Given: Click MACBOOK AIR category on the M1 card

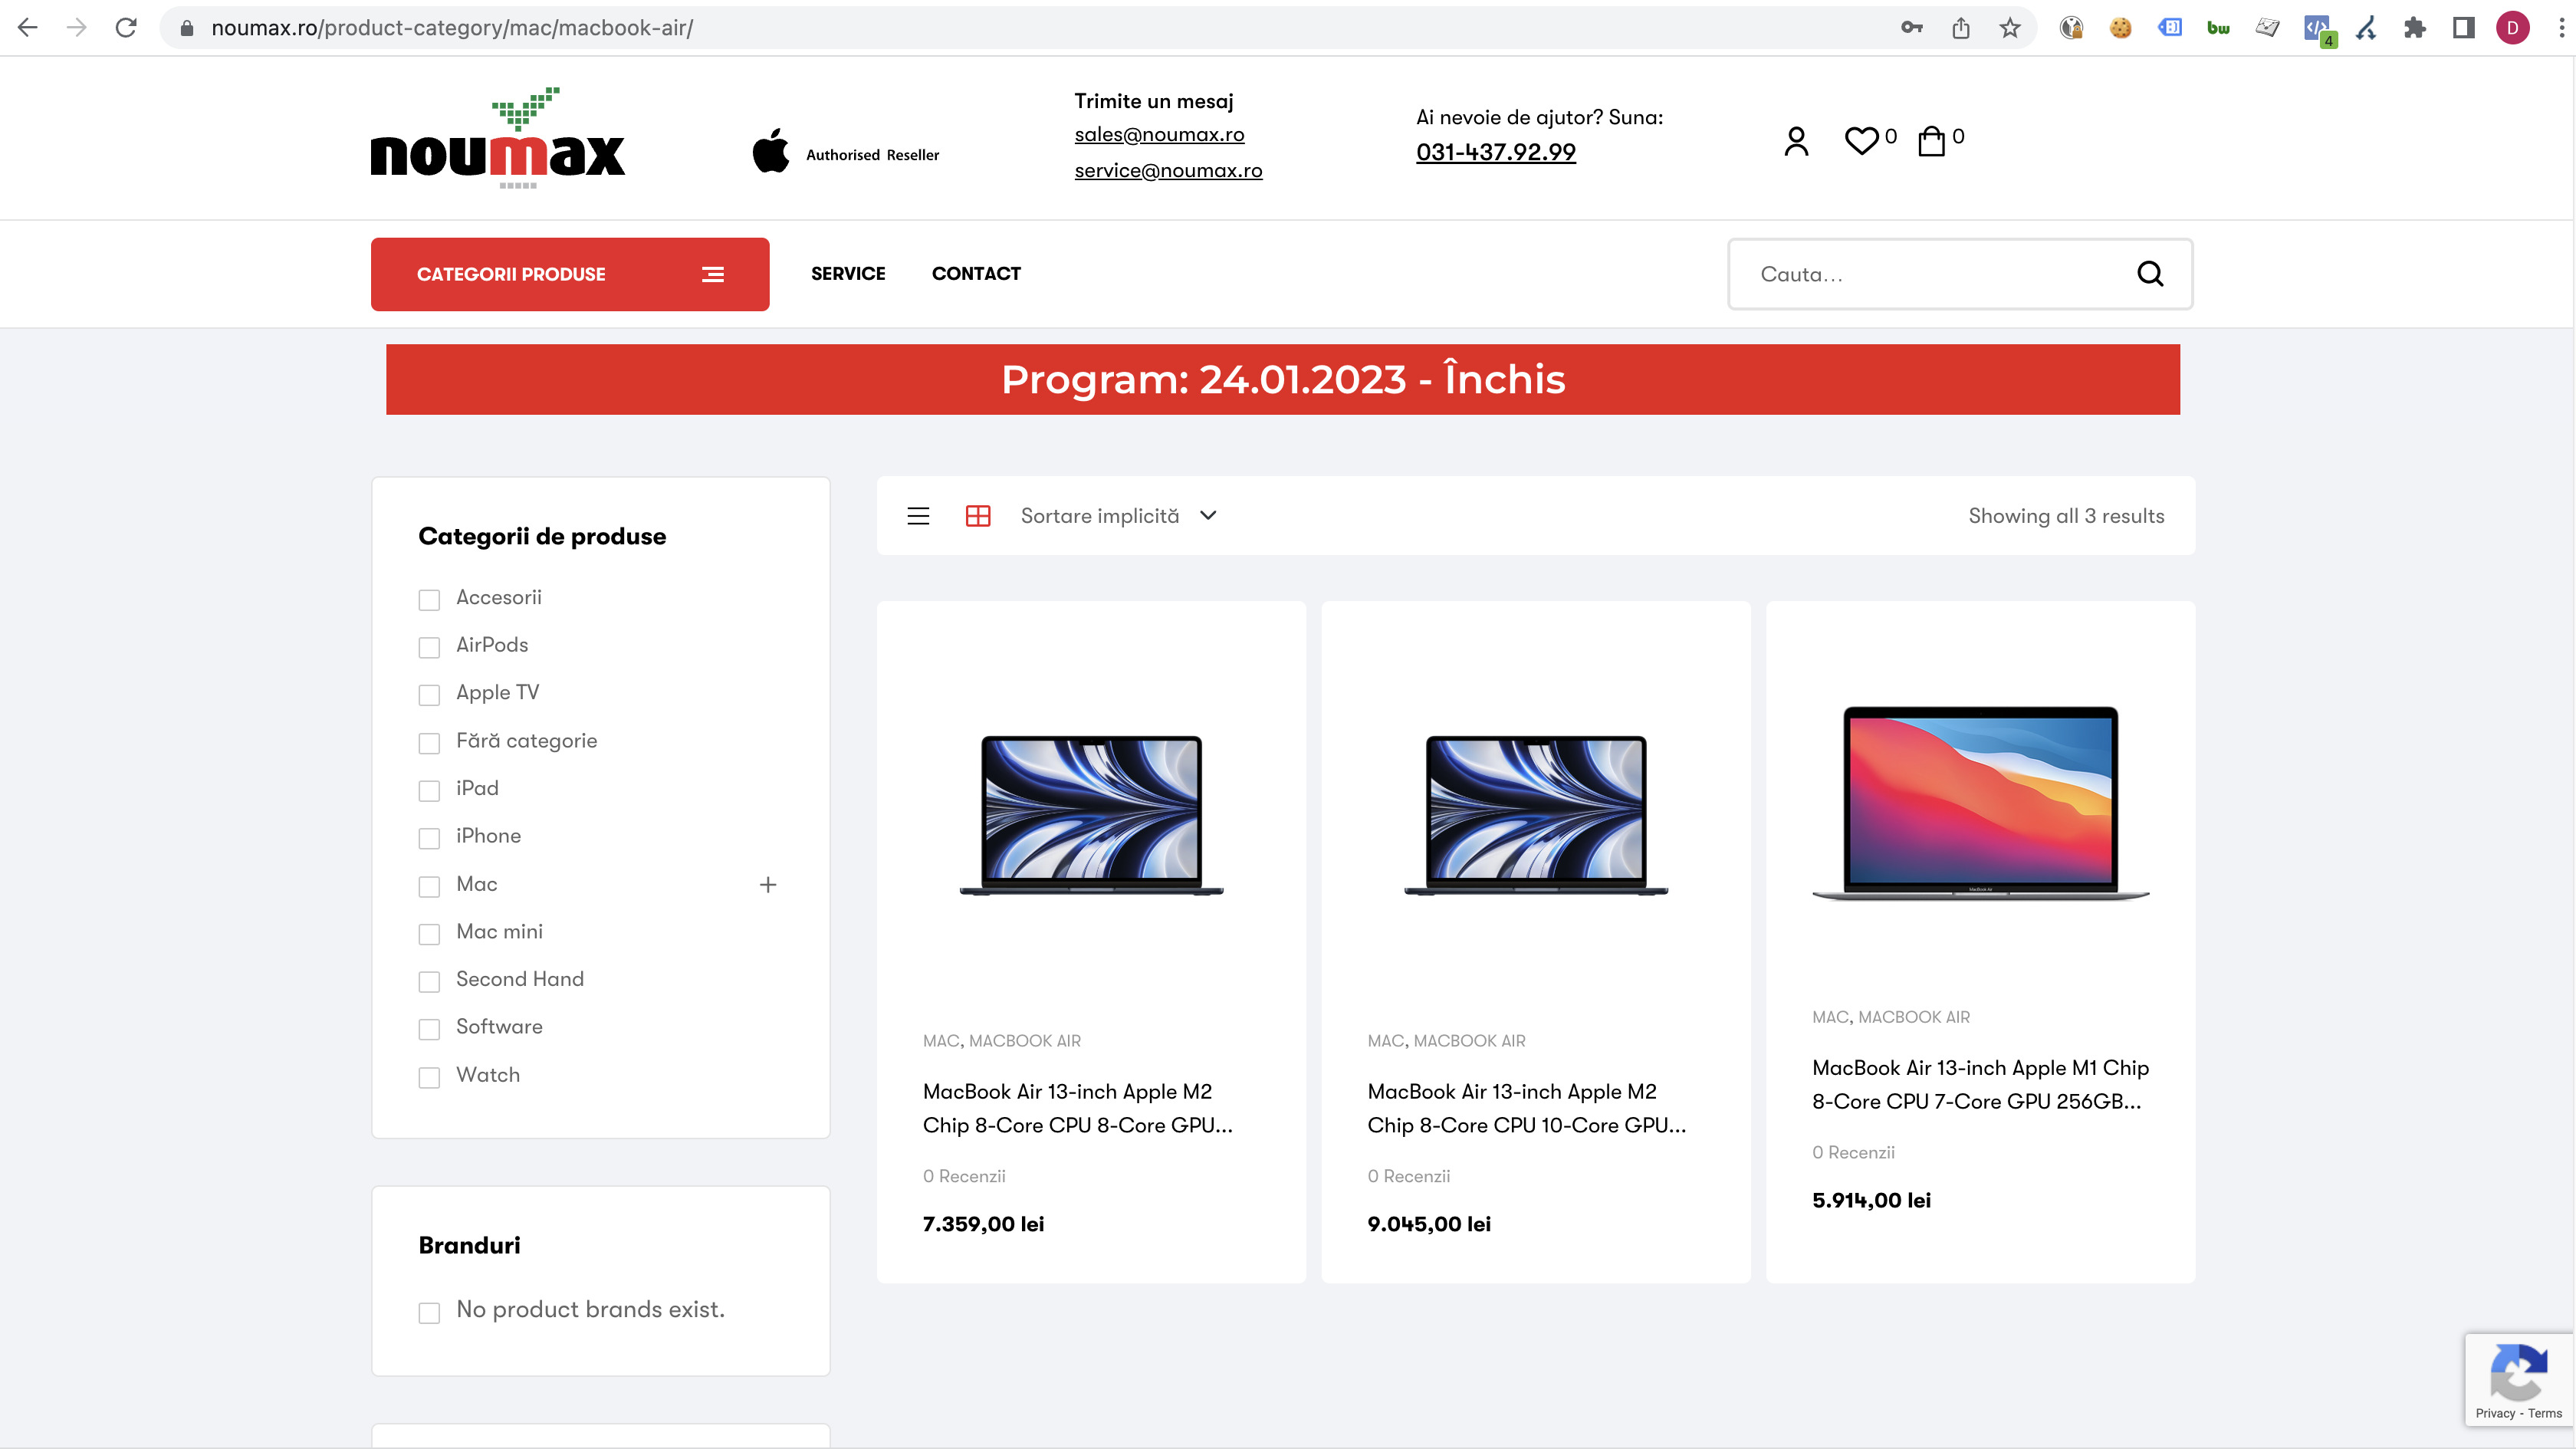Looking at the screenshot, I should click(x=1913, y=1017).
